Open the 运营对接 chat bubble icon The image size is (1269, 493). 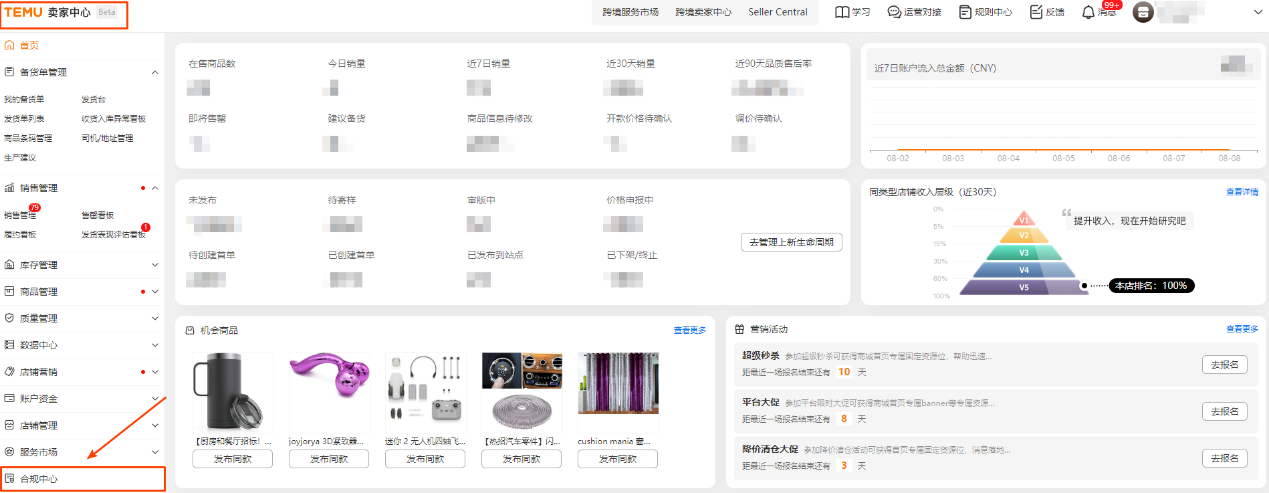[x=894, y=12]
